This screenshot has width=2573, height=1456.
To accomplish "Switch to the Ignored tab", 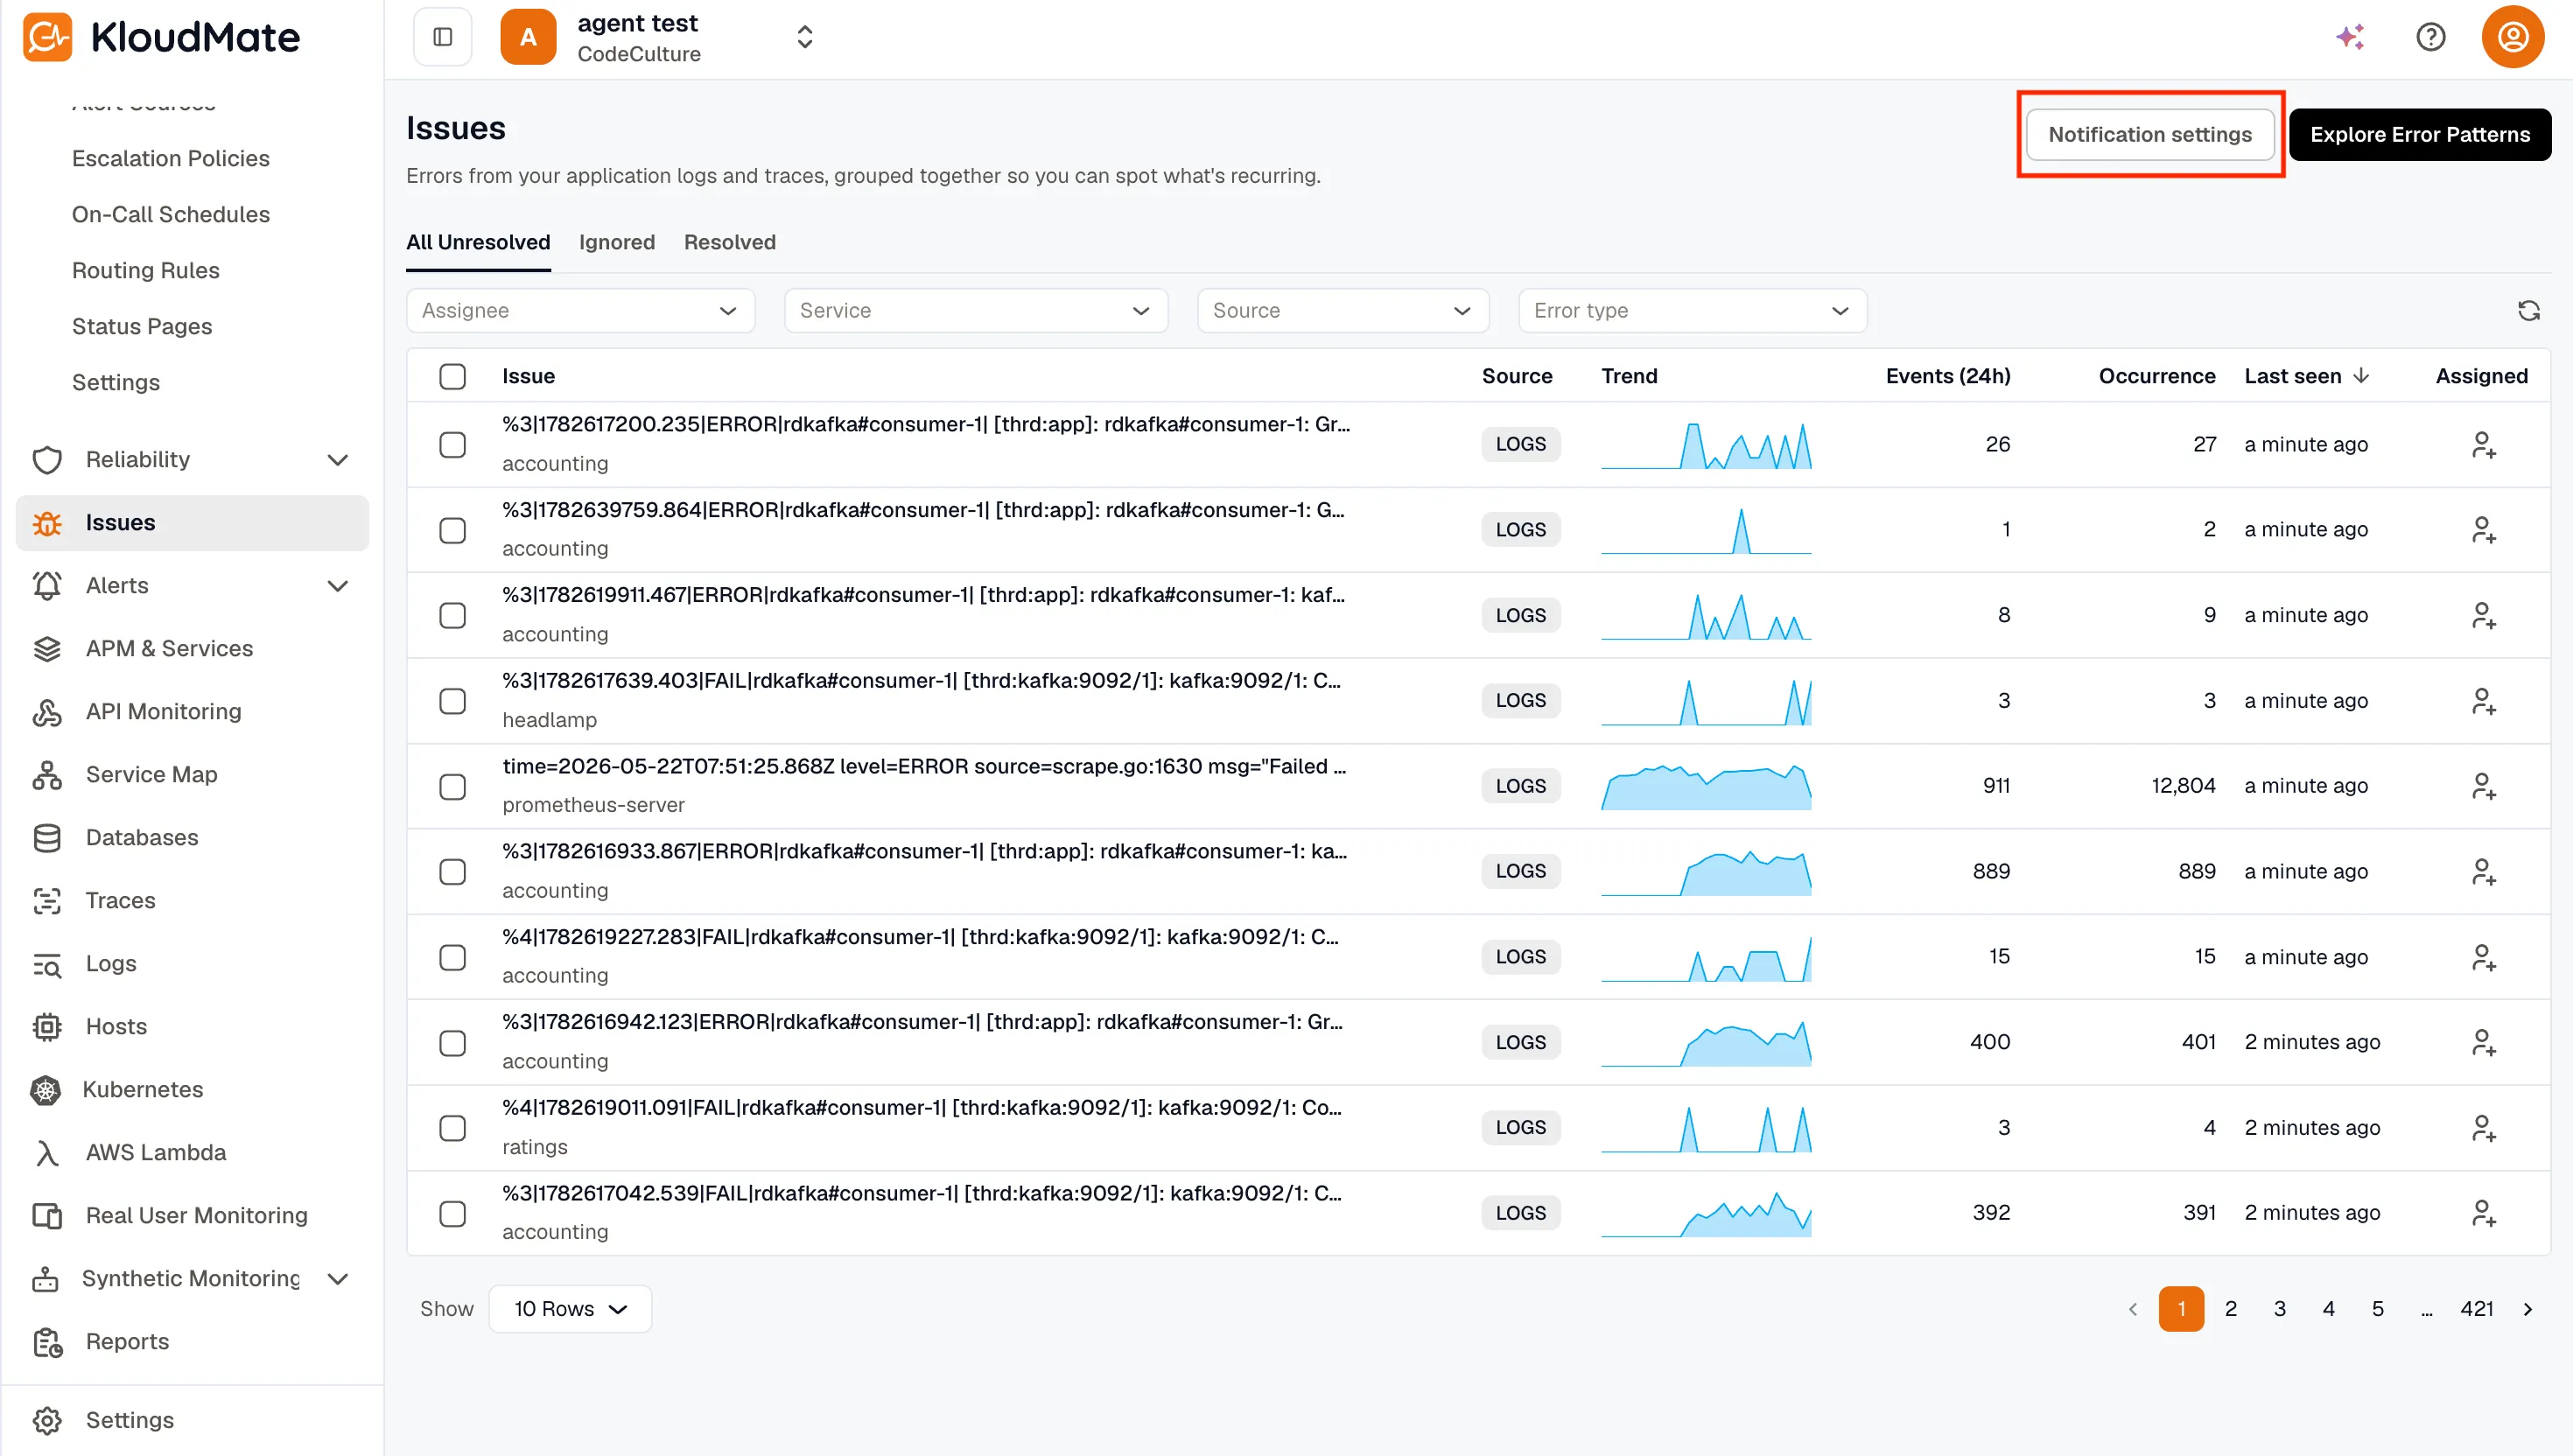I will (617, 242).
